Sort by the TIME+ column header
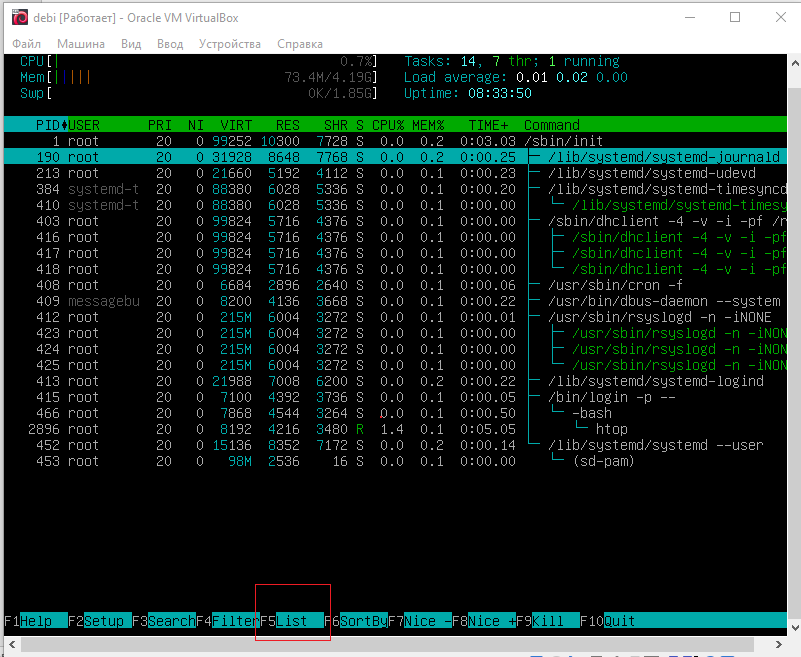The height and width of the screenshot is (657, 801). coord(489,125)
